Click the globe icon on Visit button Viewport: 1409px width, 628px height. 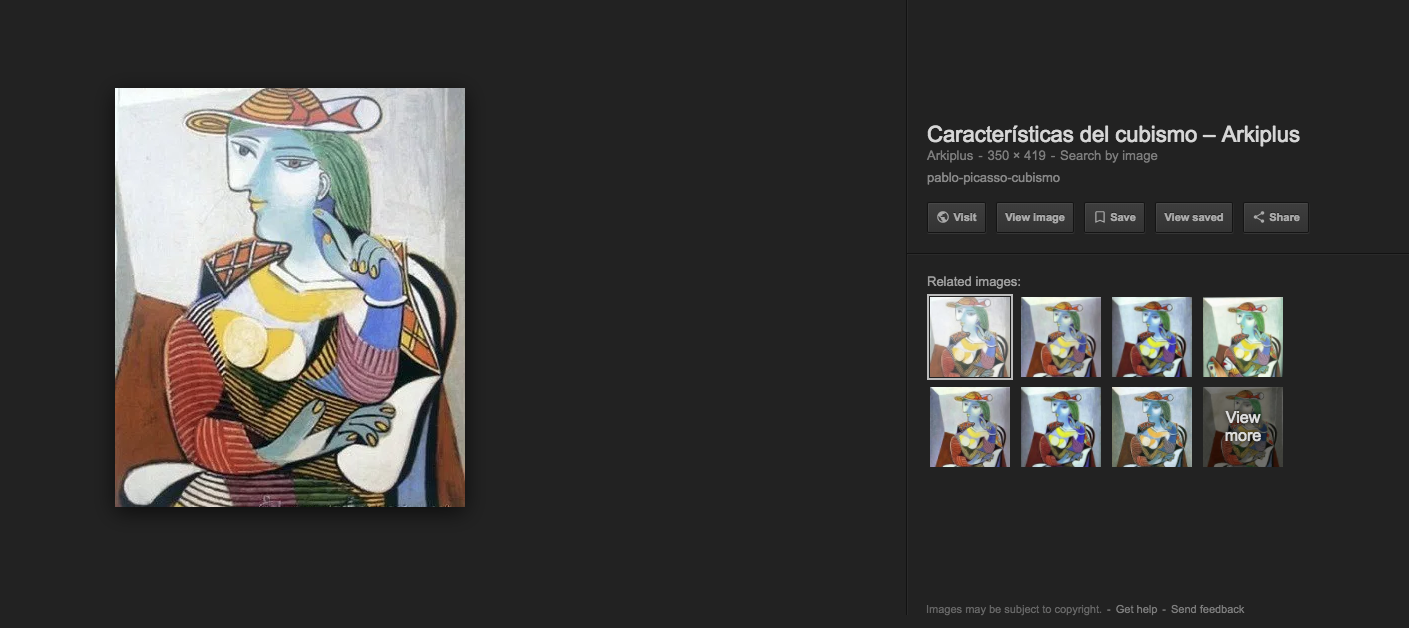(943, 217)
